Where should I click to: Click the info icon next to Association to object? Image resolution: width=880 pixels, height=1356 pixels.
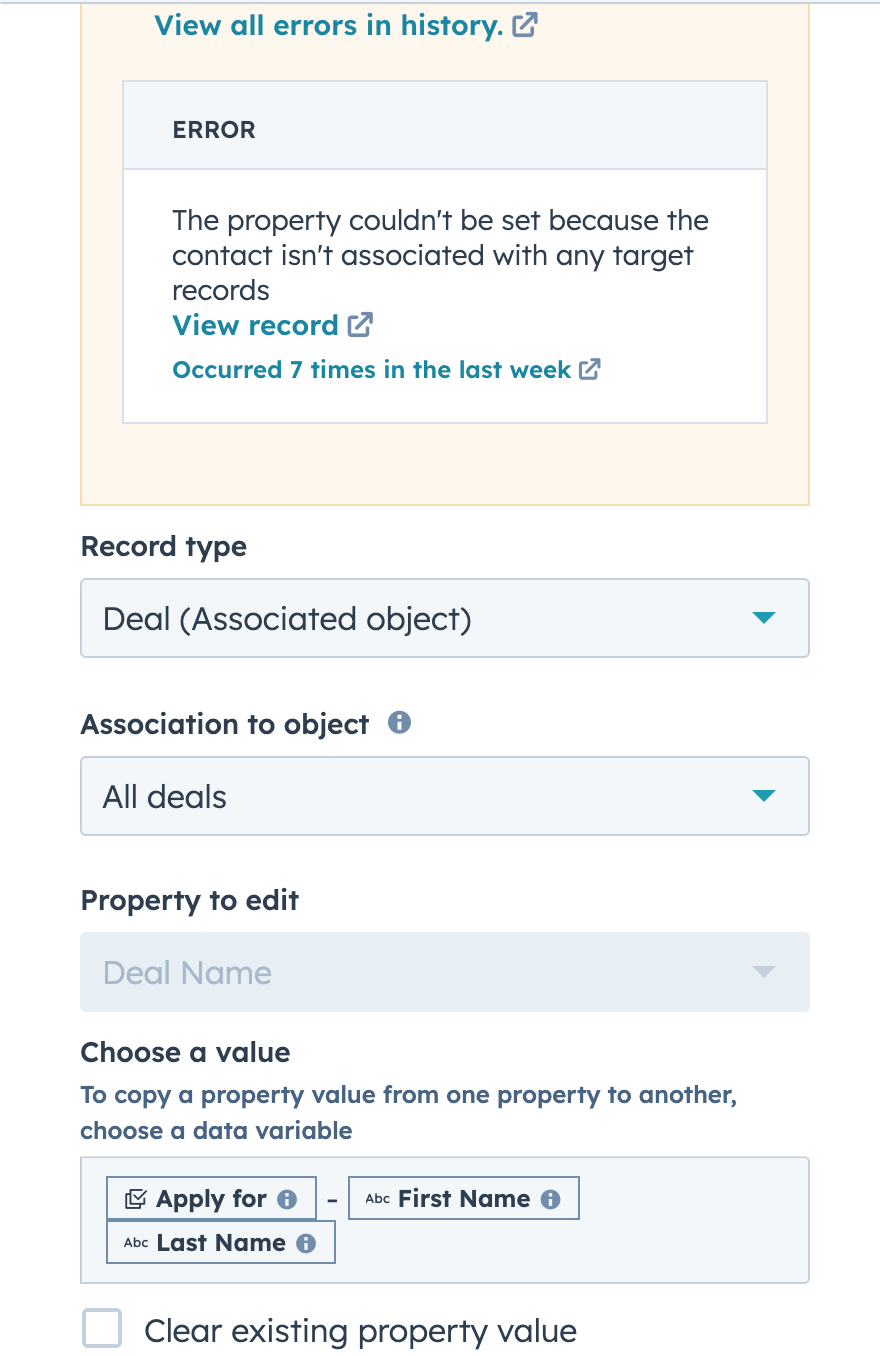[x=399, y=723]
